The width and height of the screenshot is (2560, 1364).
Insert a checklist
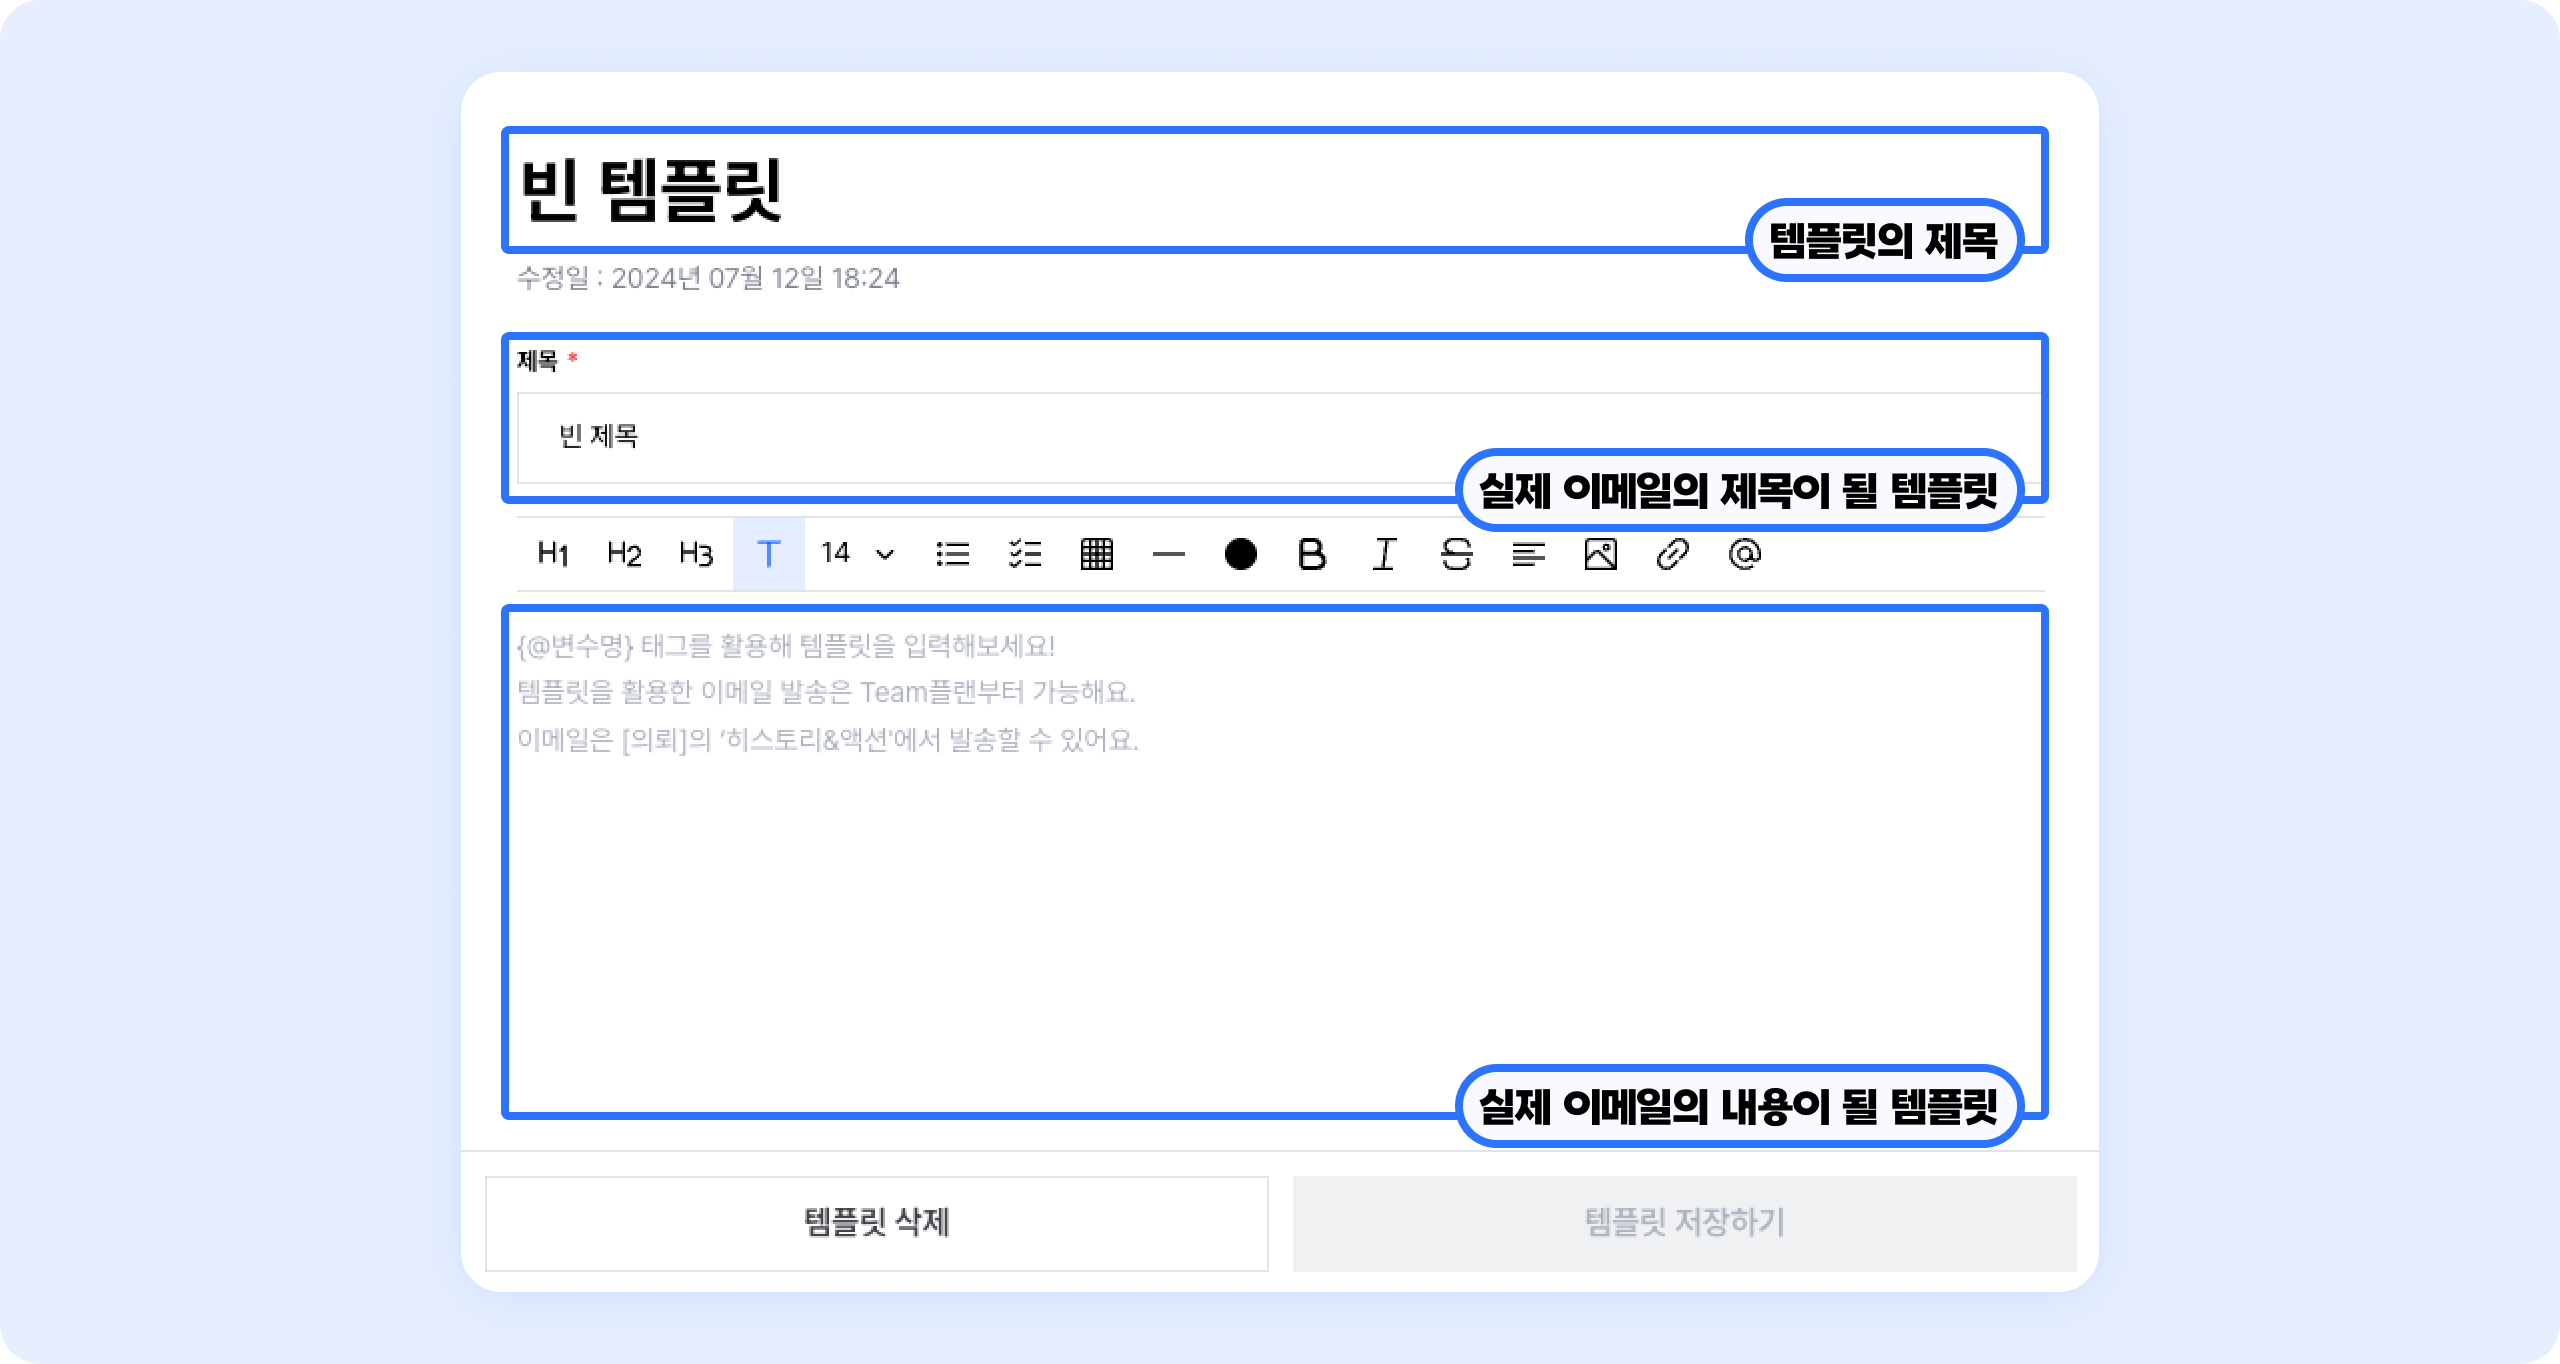click(x=1025, y=554)
